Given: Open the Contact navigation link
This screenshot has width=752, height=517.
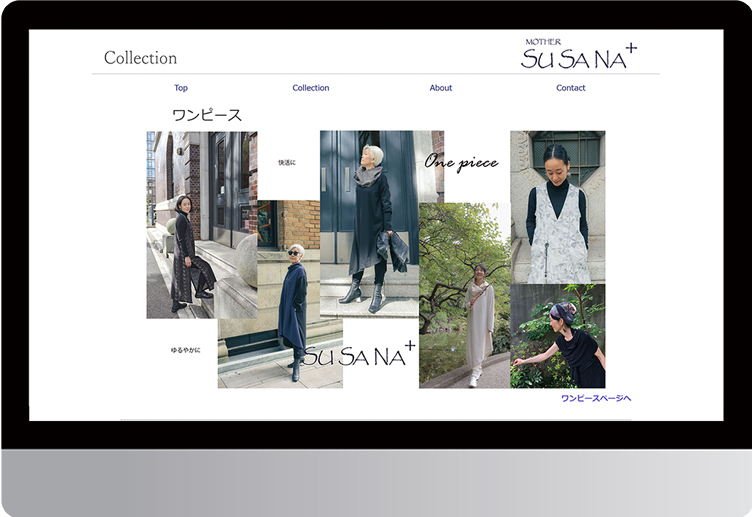Looking at the screenshot, I should [x=571, y=88].
